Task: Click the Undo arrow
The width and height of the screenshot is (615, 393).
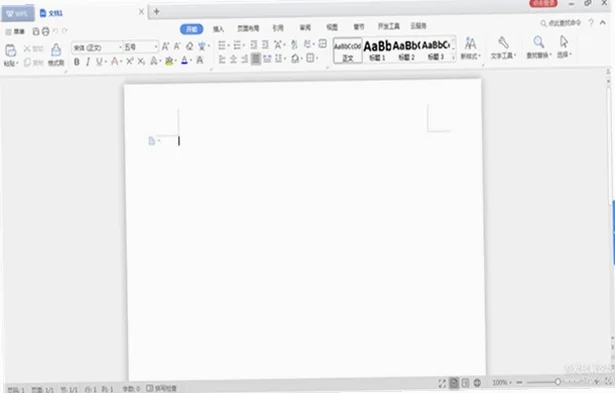Action: click(55, 31)
